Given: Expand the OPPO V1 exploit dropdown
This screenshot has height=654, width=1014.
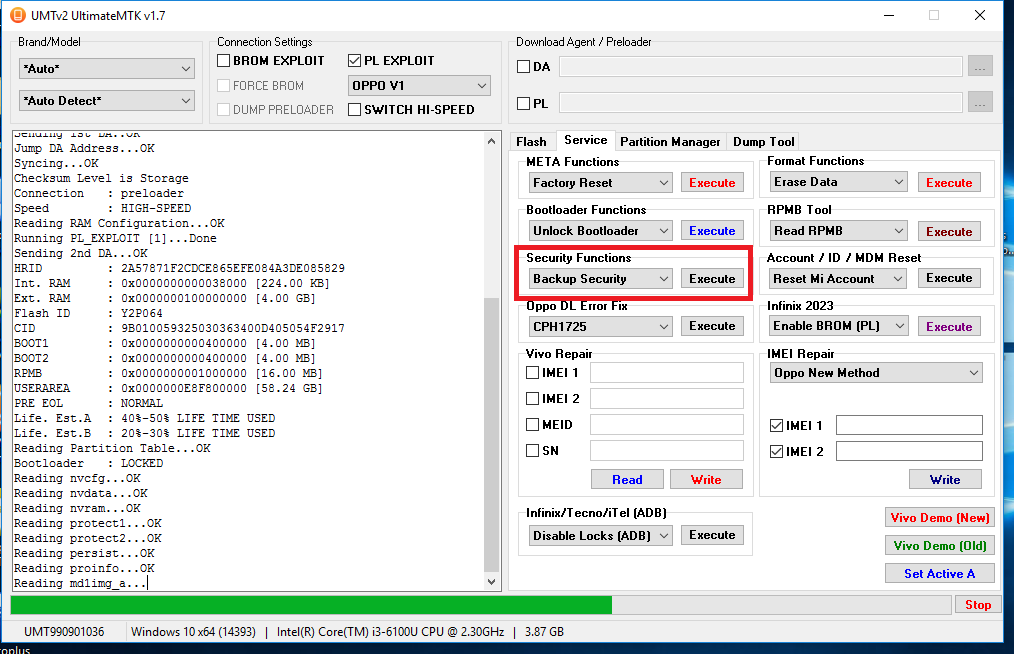Looking at the screenshot, I should 419,86.
